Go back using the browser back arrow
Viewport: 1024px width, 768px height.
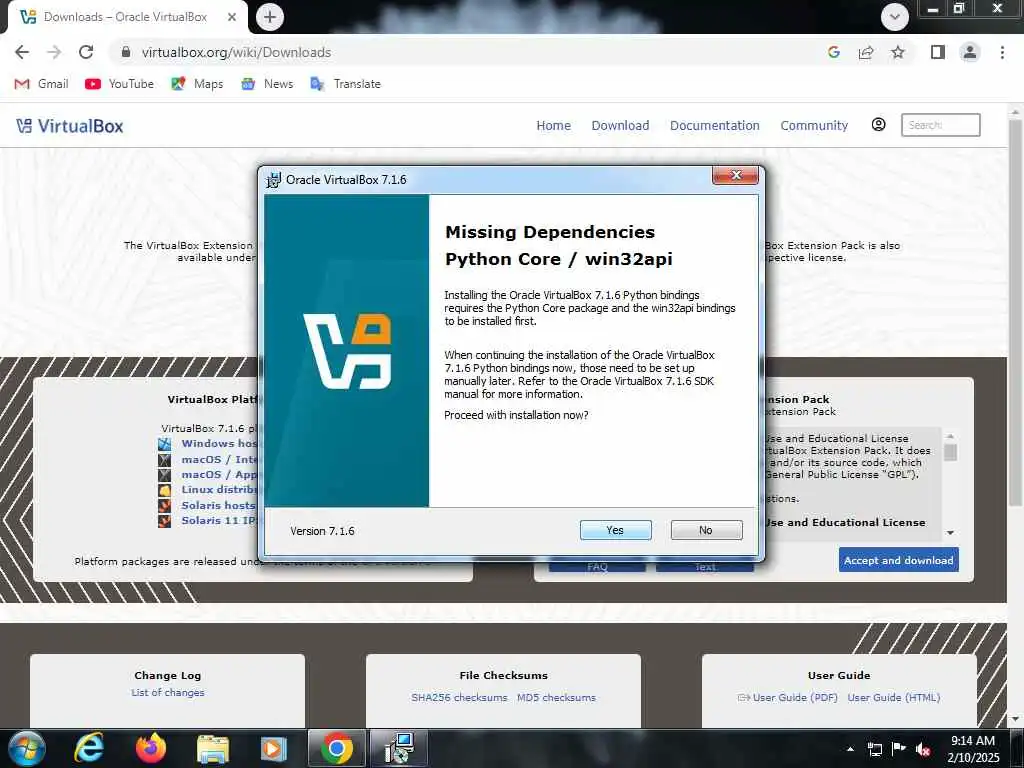[22, 52]
